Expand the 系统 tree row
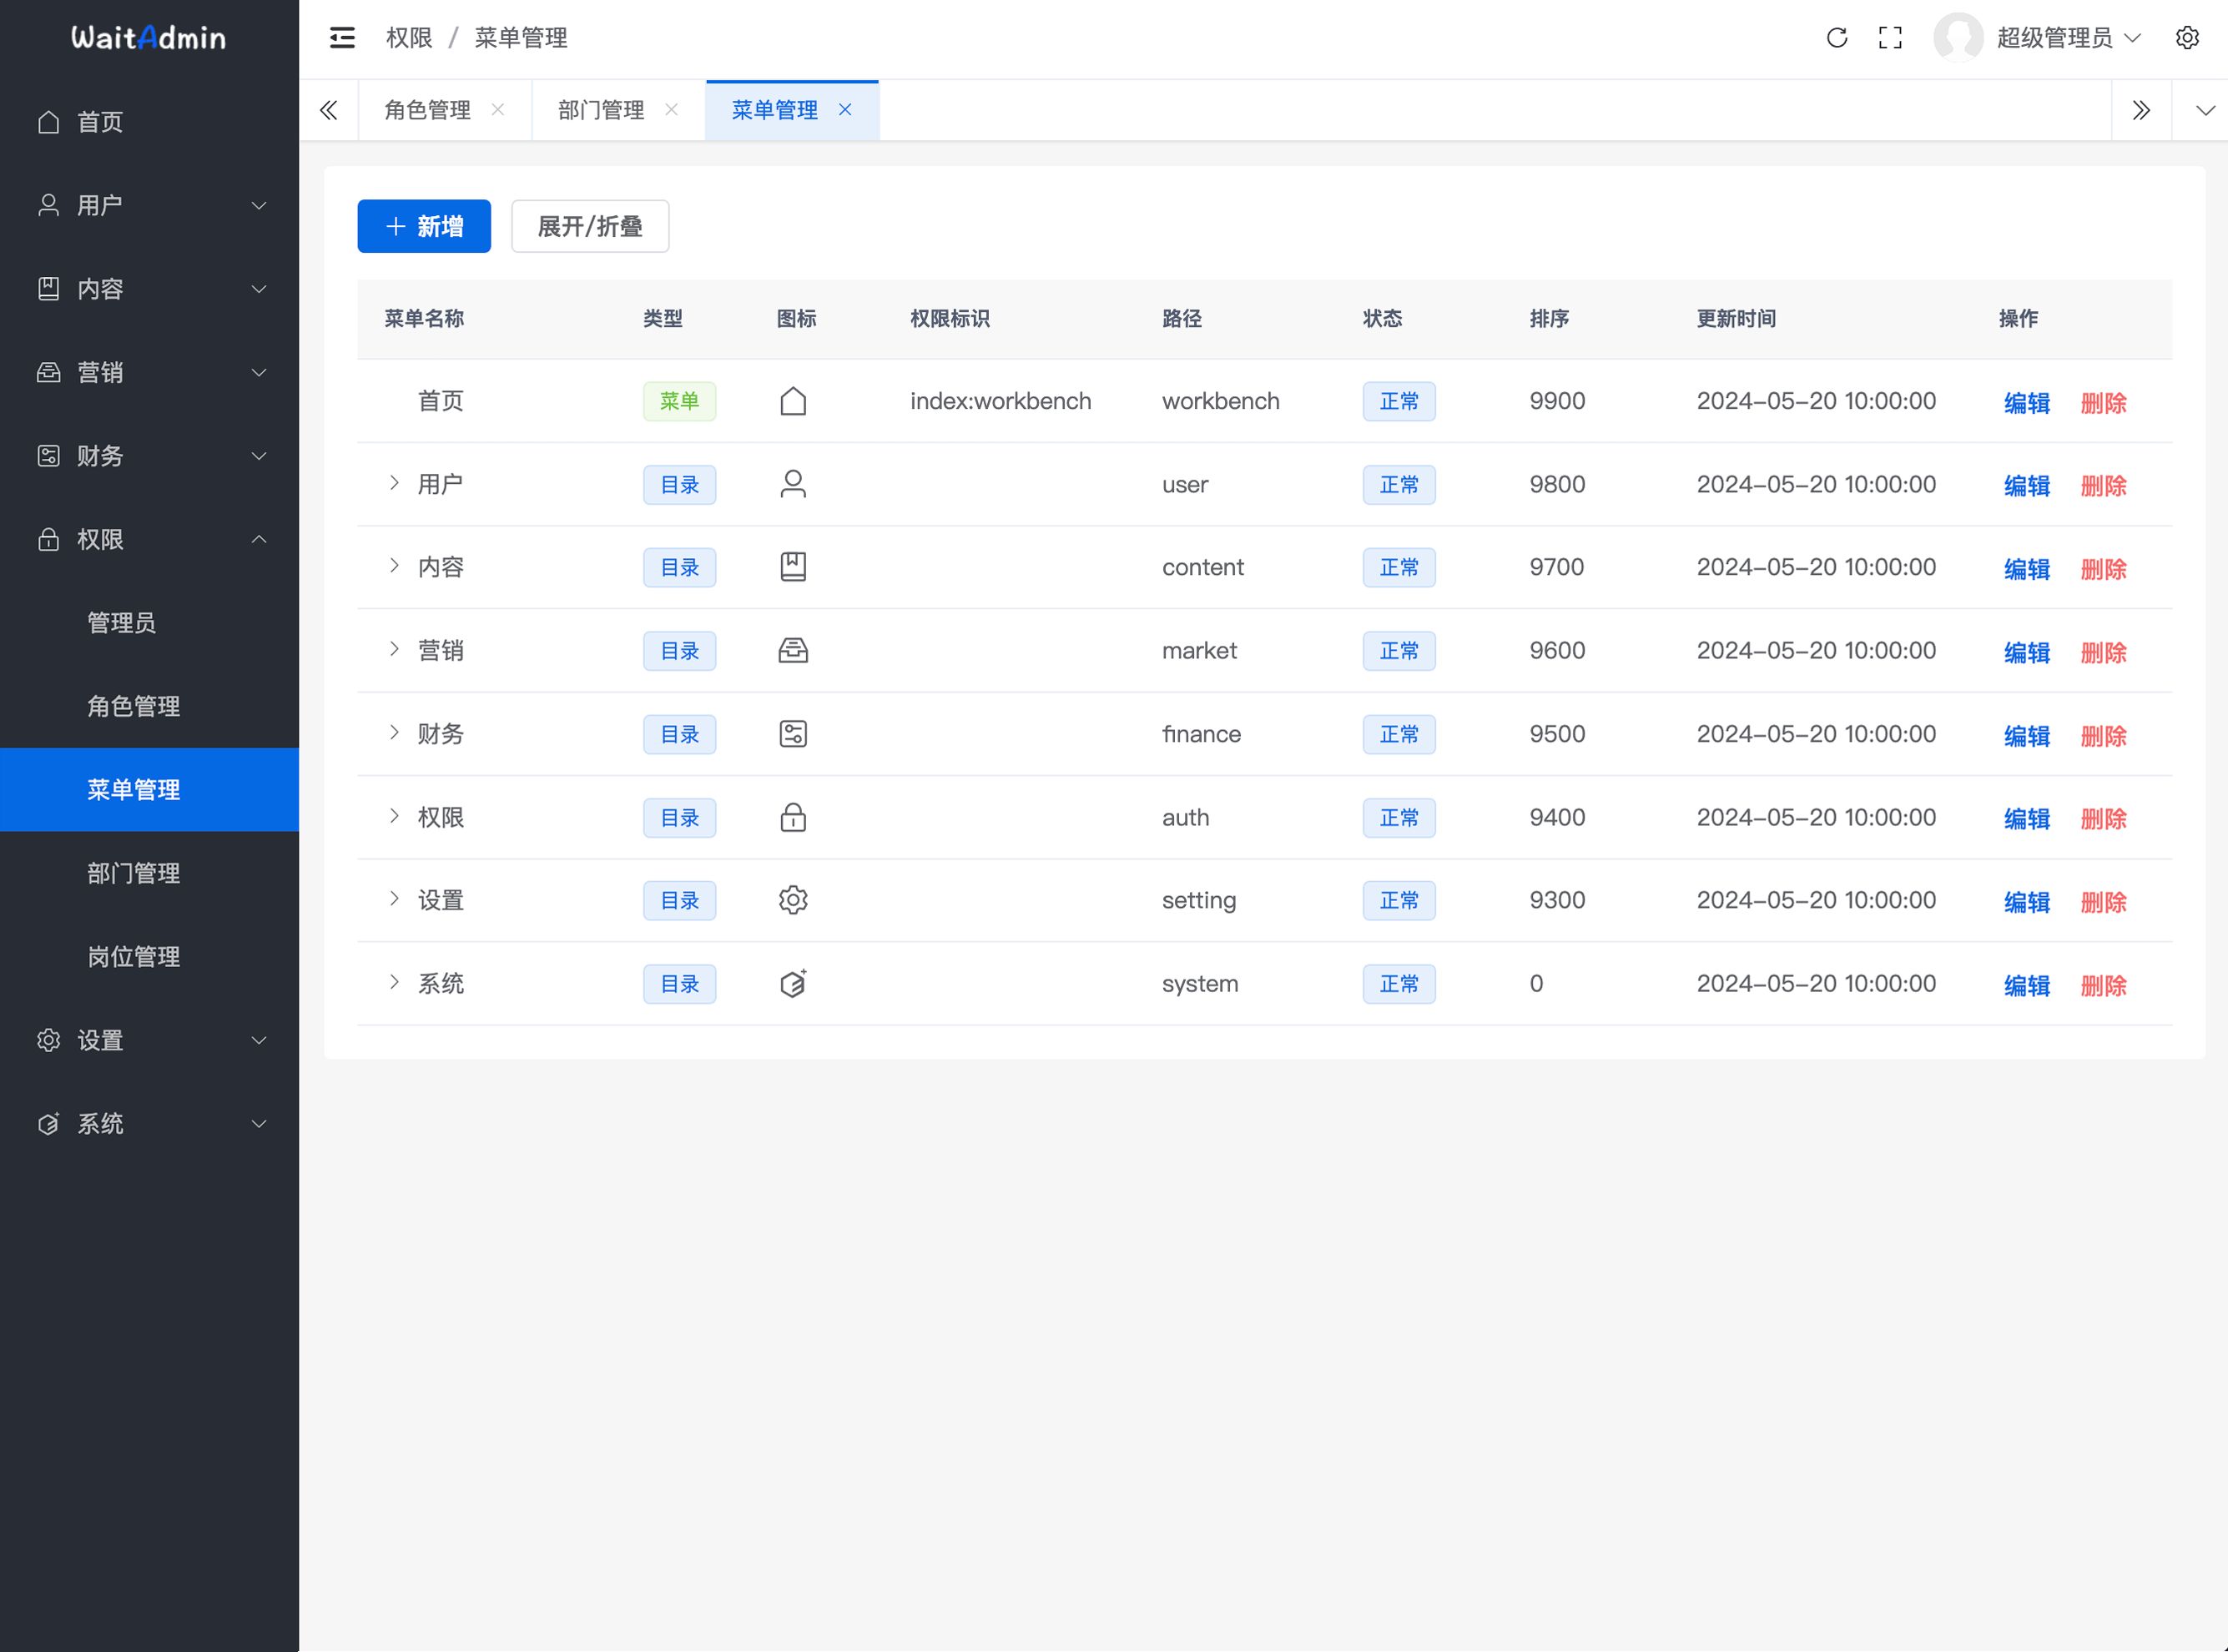This screenshot has width=2228, height=1652. coord(394,983)
